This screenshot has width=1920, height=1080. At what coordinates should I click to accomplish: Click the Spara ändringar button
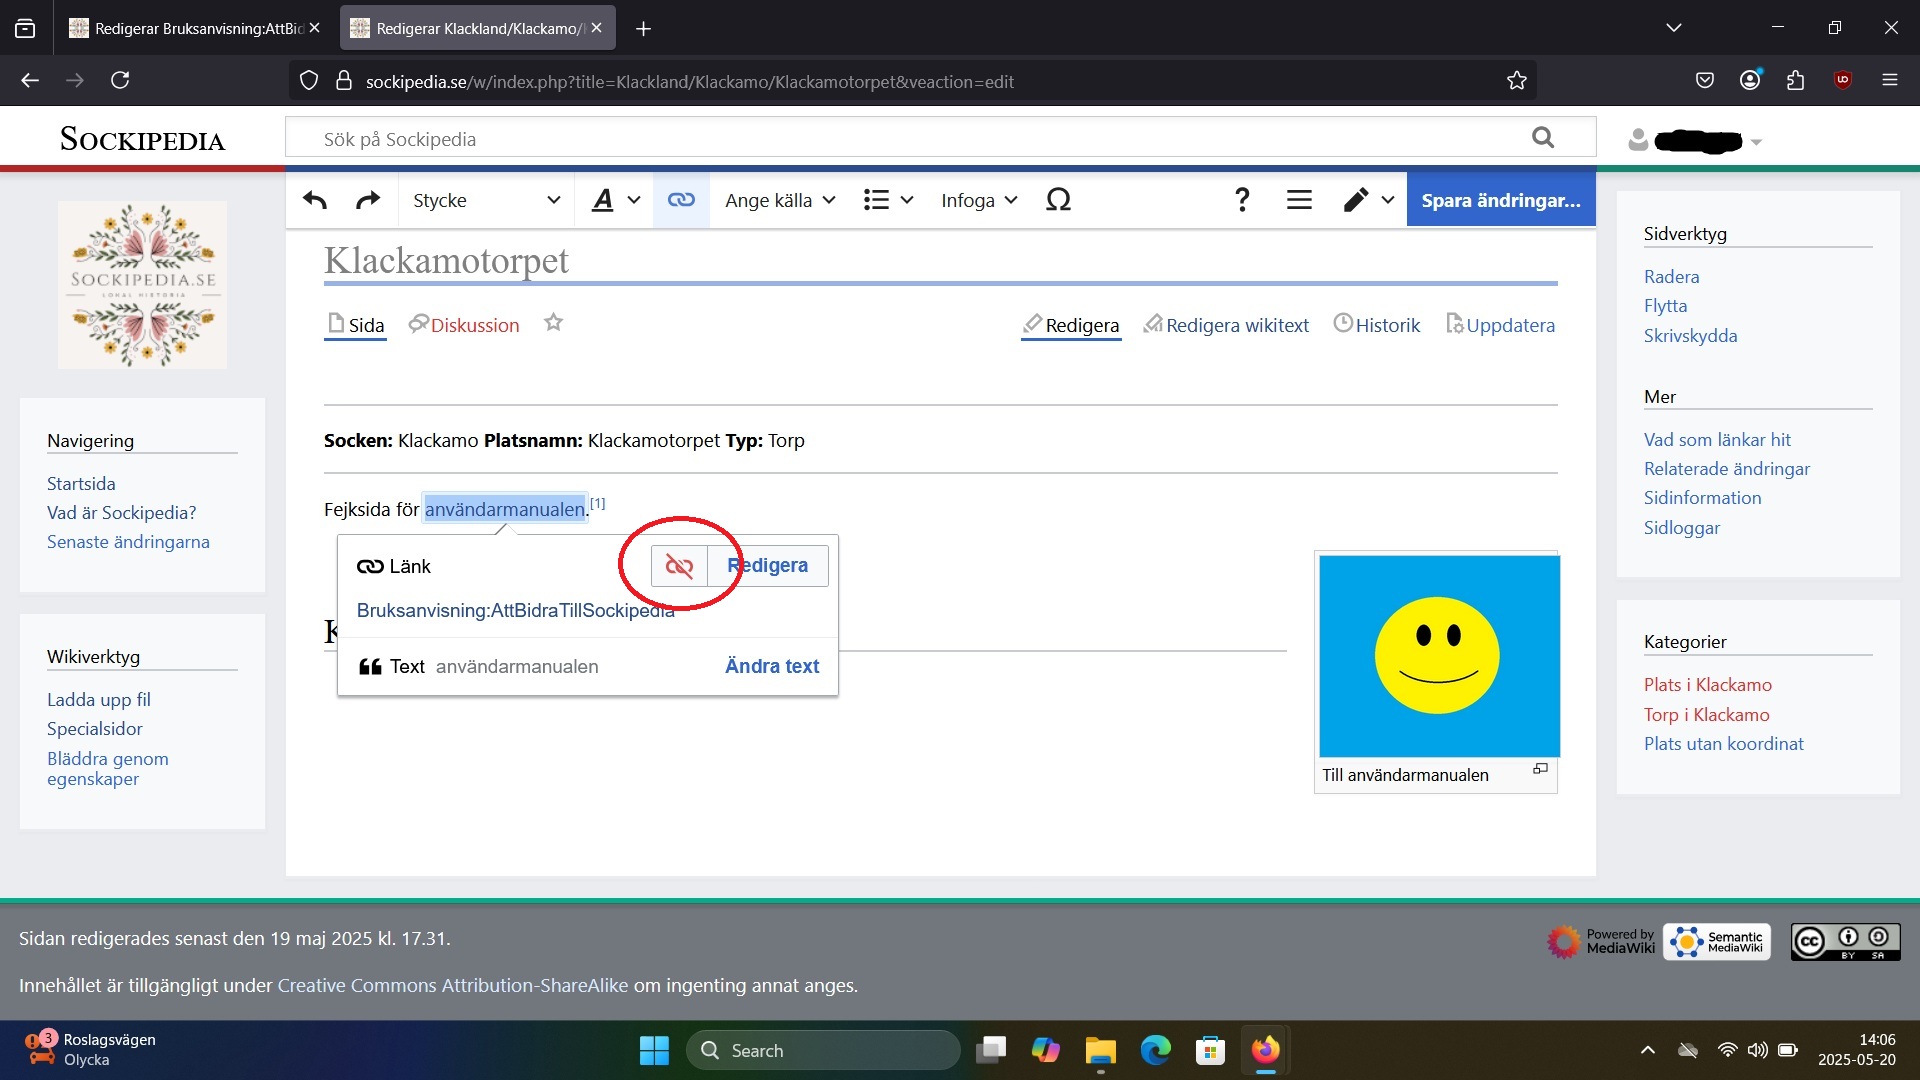[1500, 200]
